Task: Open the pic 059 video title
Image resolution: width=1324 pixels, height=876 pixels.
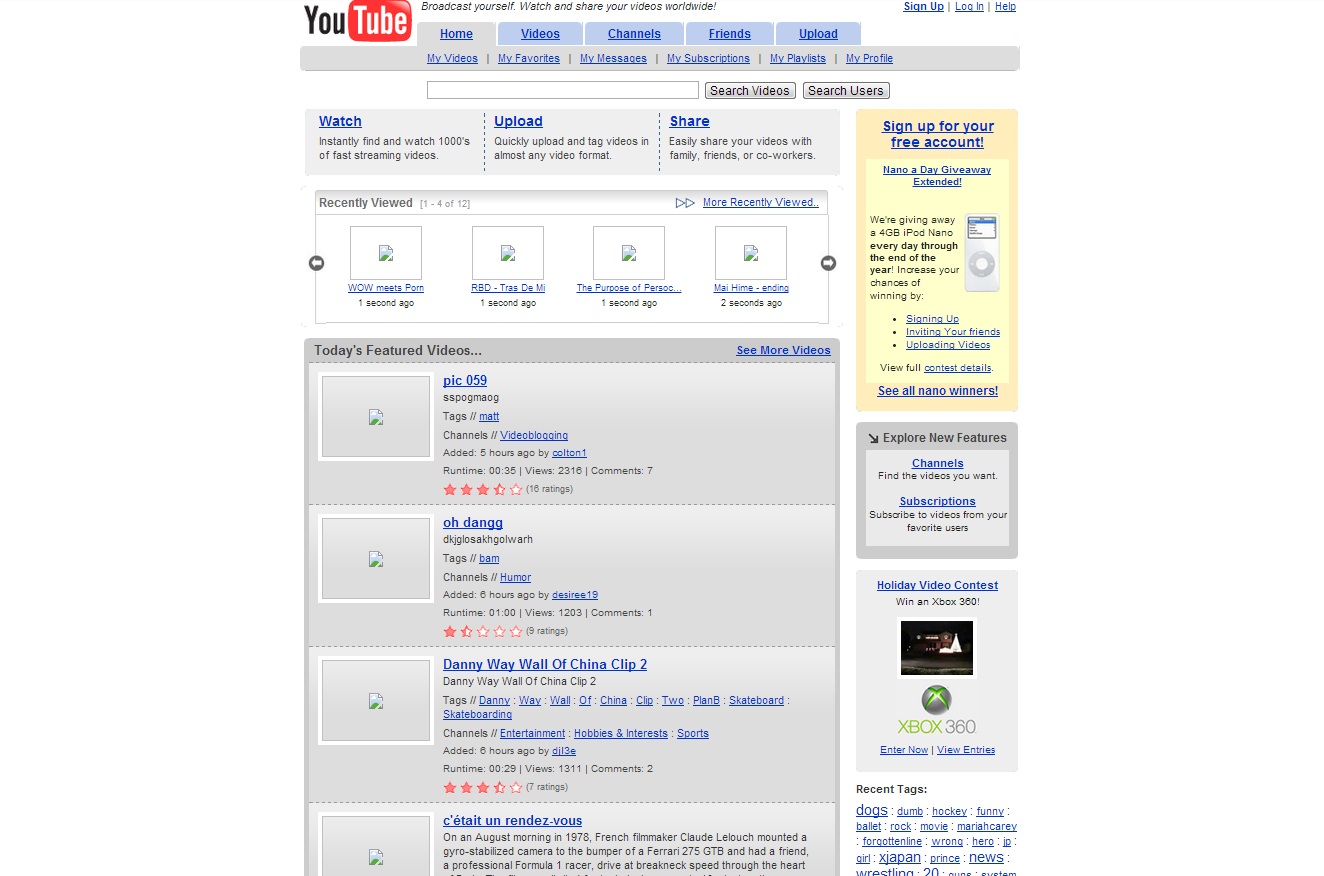Action: click(x=465, y=380)
